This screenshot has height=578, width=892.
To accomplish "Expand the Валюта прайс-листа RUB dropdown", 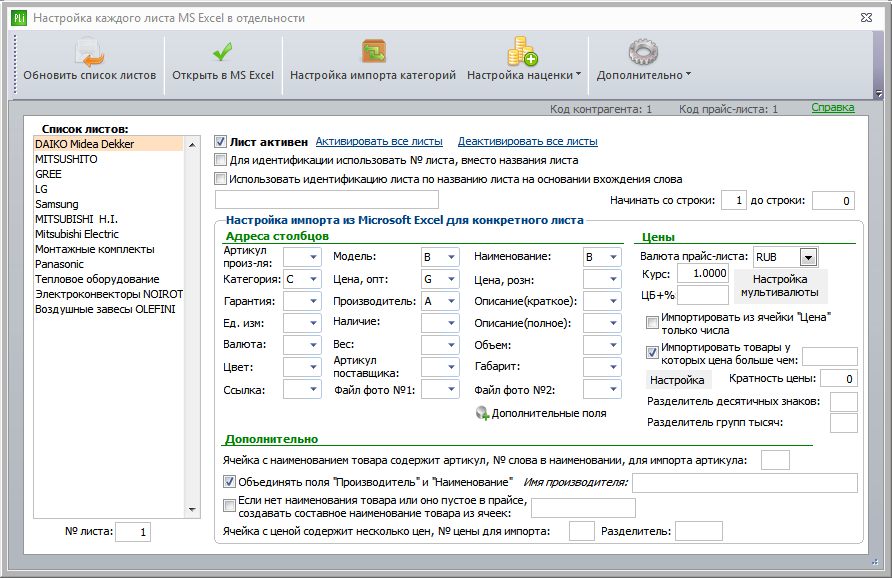I will point(808,257).
